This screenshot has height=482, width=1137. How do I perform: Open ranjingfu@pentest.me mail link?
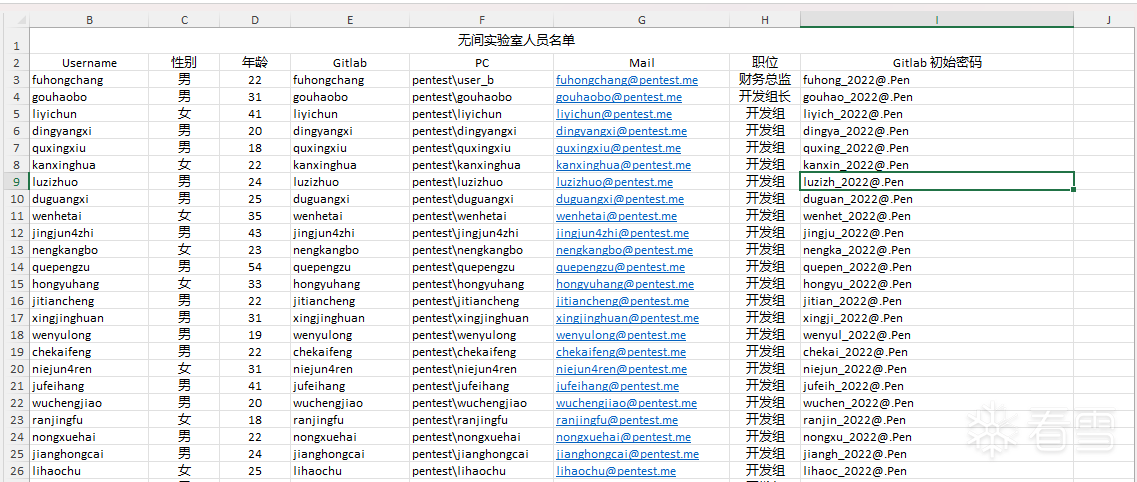pyautogui.click(x=617, y=420)
